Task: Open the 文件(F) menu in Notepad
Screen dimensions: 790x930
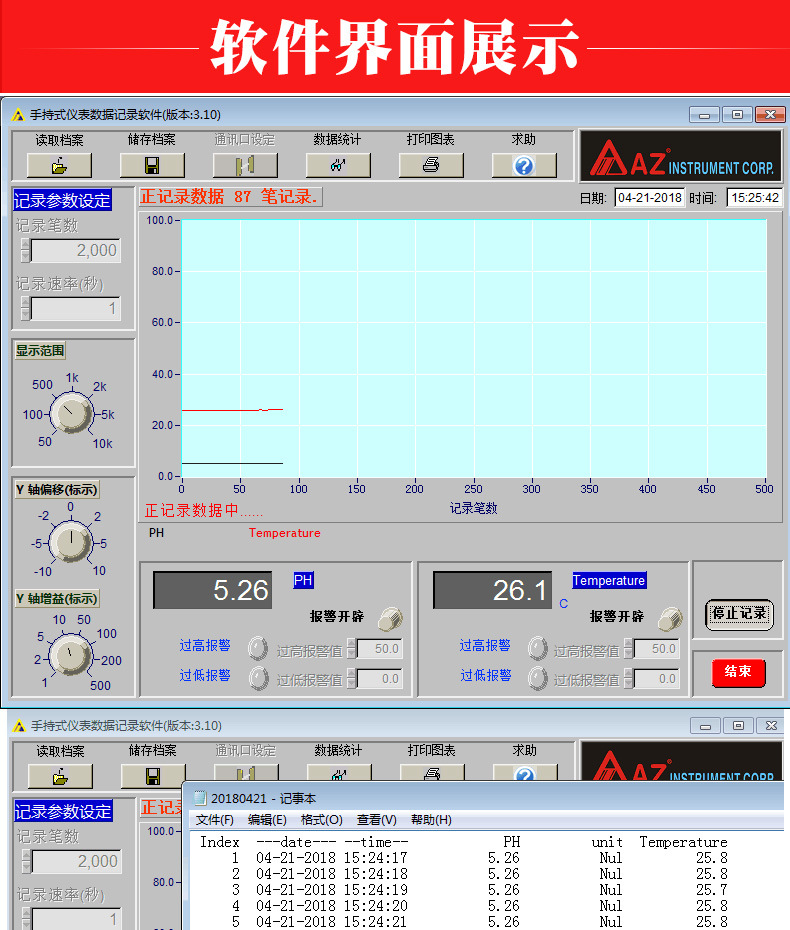Action: pyautogui.click(x=215, y=820)
